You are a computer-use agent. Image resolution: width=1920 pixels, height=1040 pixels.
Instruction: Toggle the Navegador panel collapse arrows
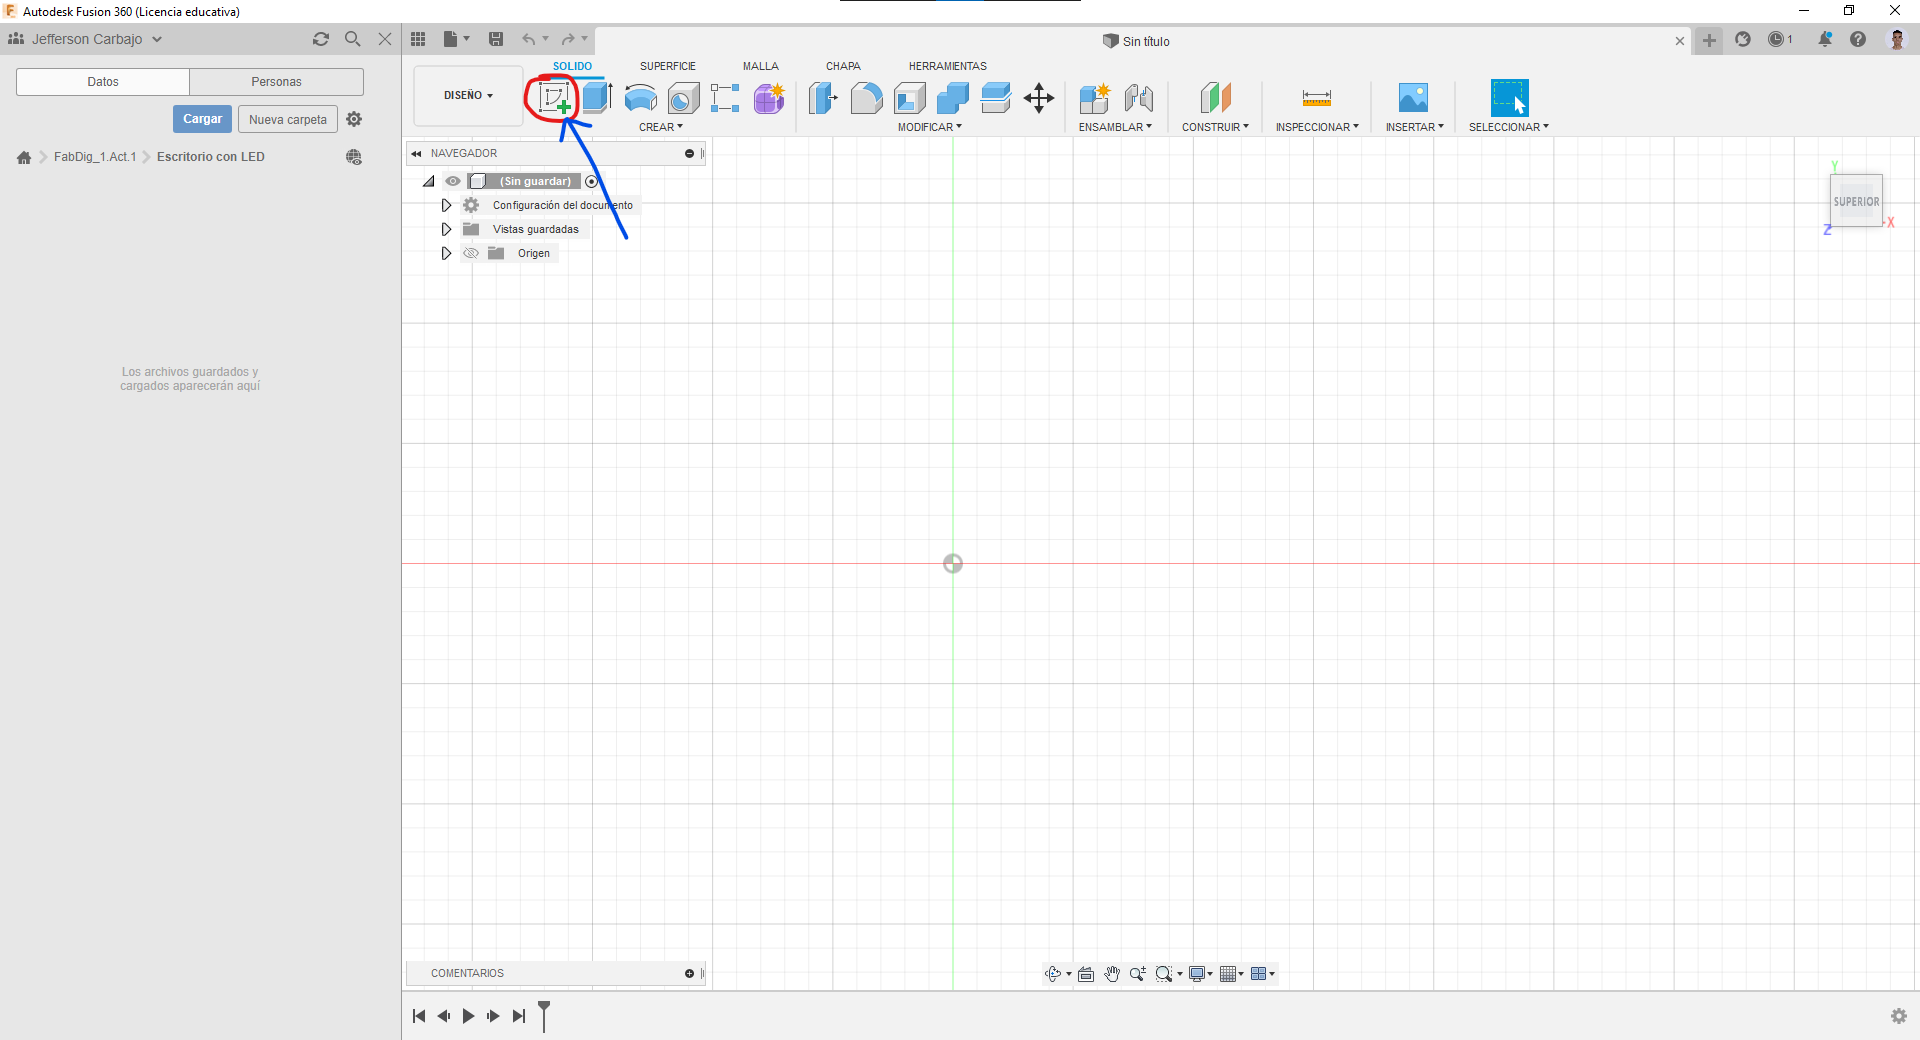pyautogui.click(x=417, y=153)
